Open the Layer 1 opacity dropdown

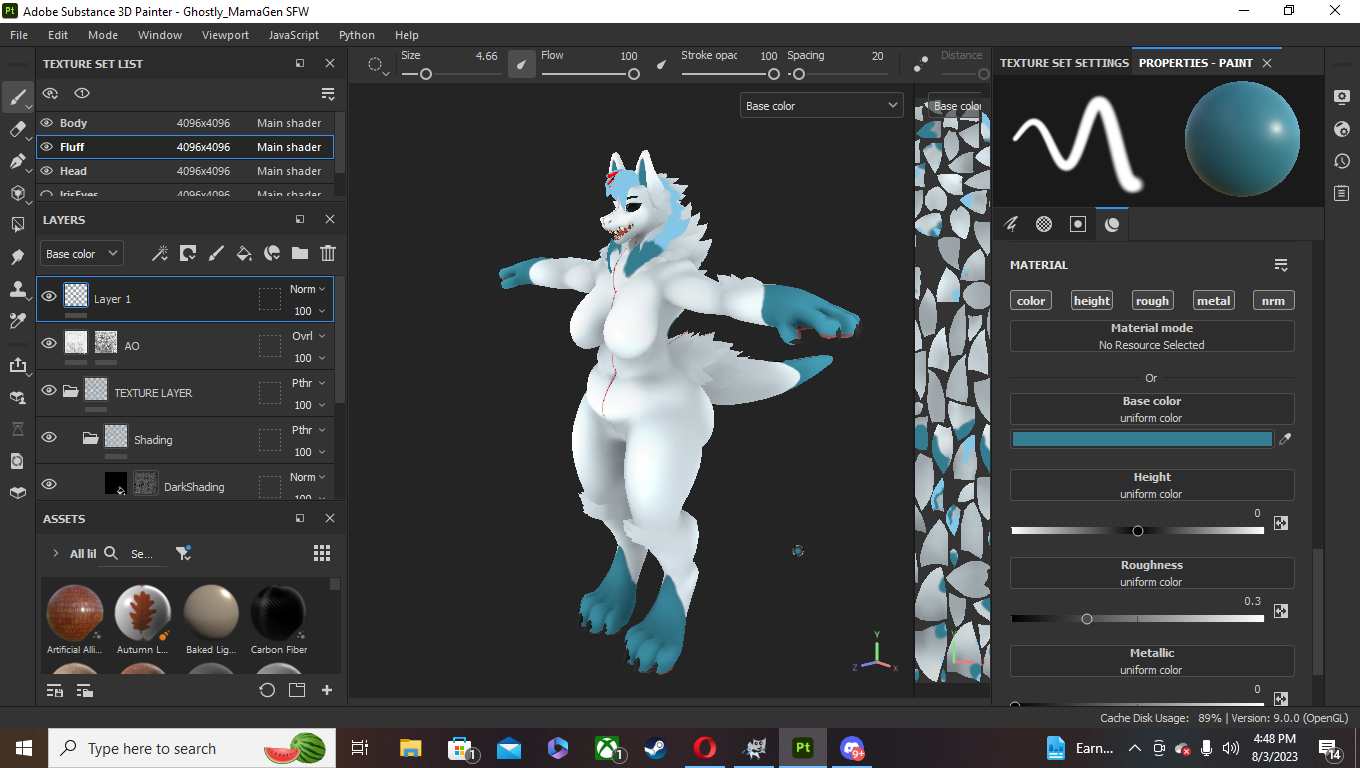(310, 311)
